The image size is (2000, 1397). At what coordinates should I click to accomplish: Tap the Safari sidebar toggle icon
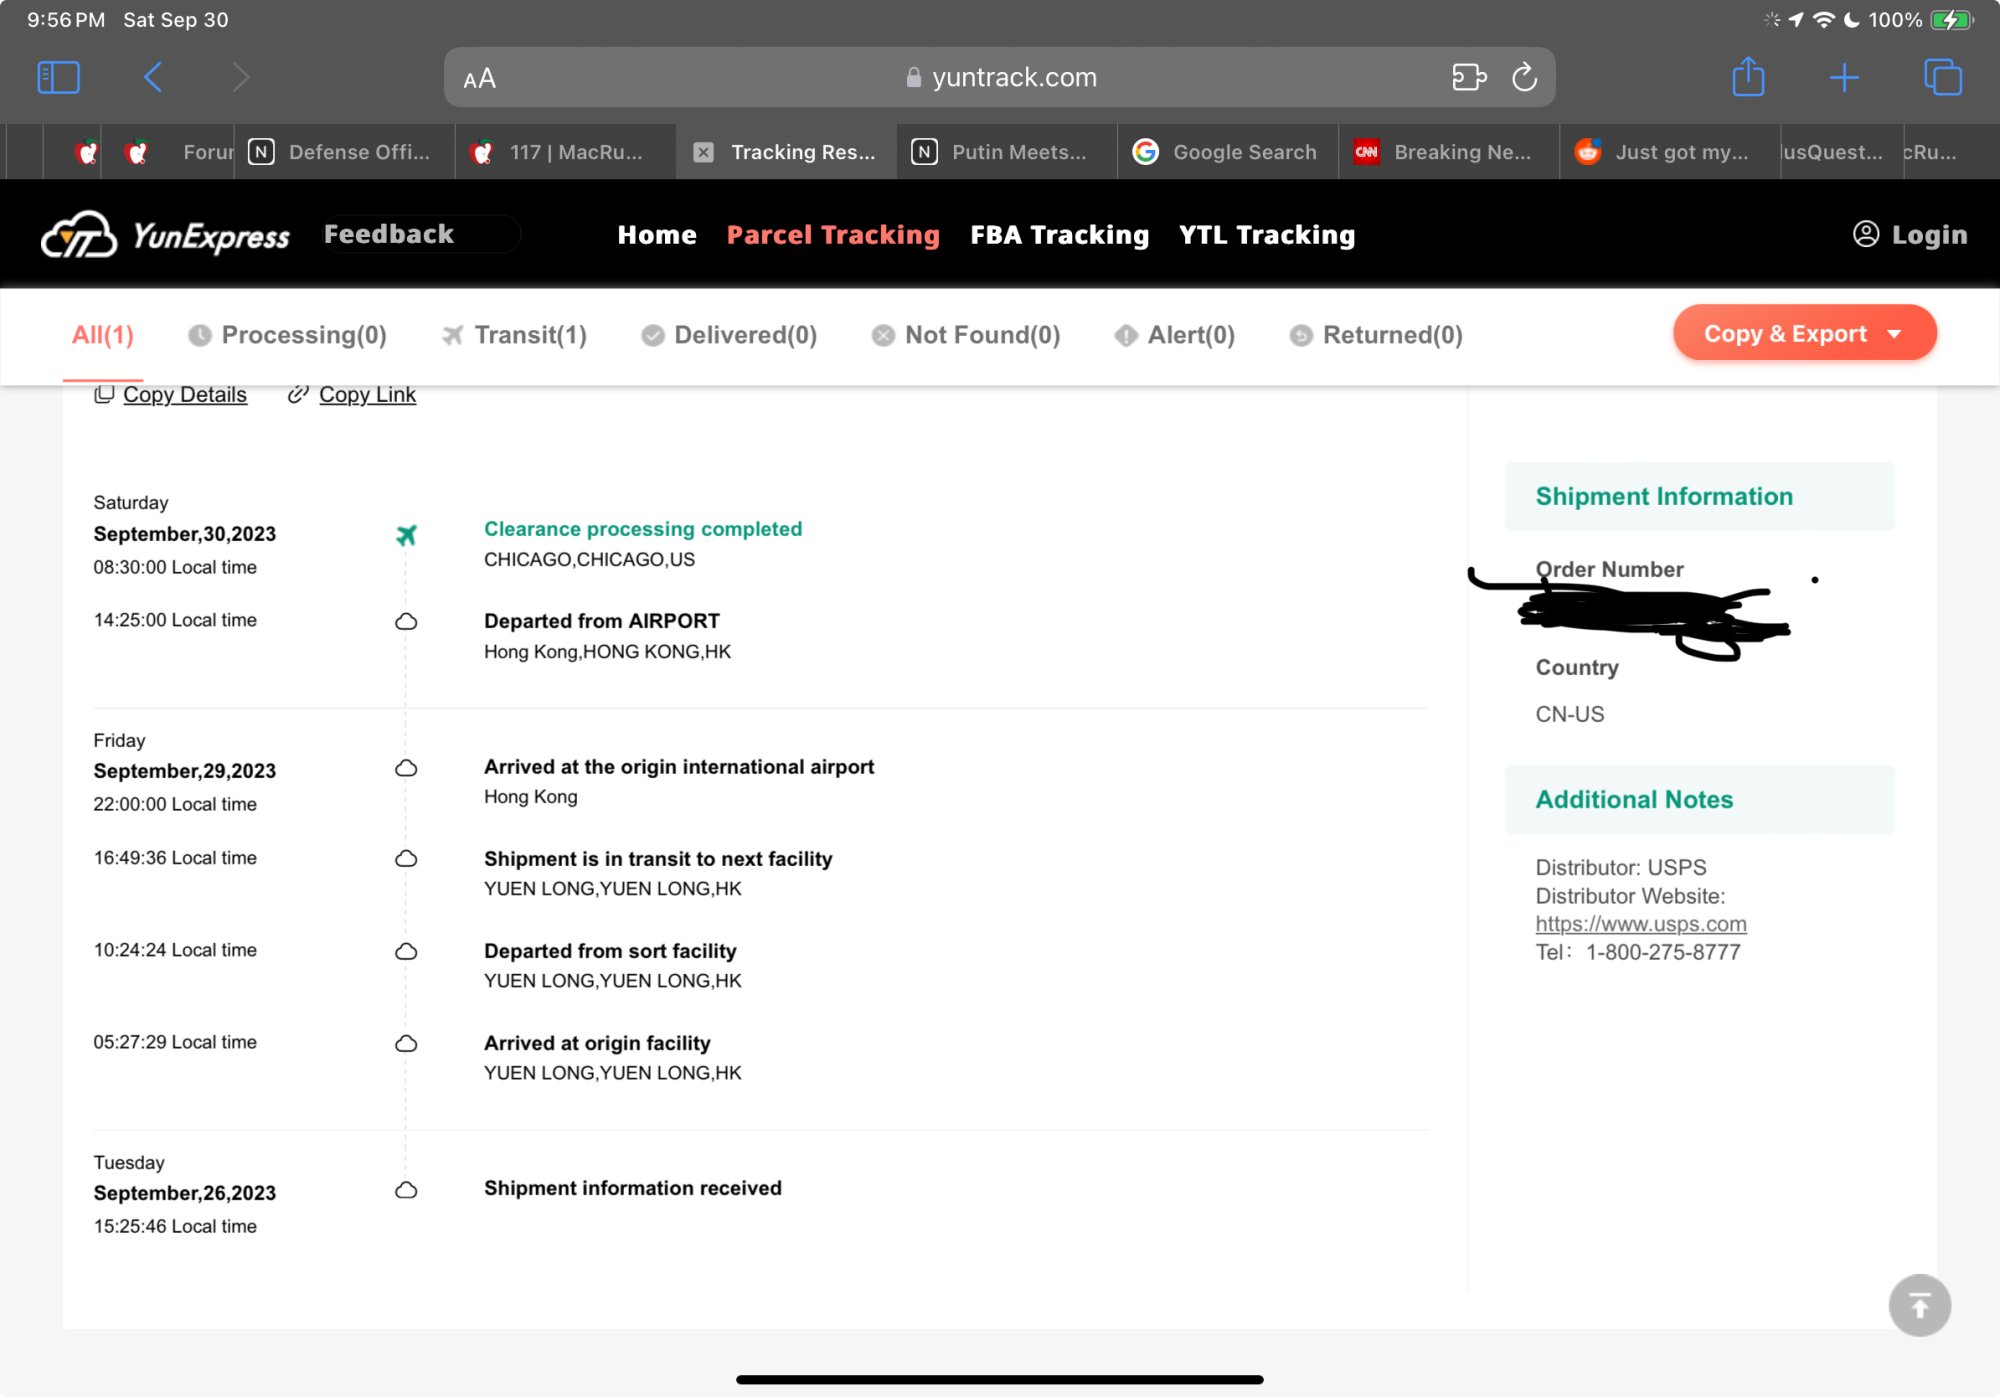pos(58,77)
